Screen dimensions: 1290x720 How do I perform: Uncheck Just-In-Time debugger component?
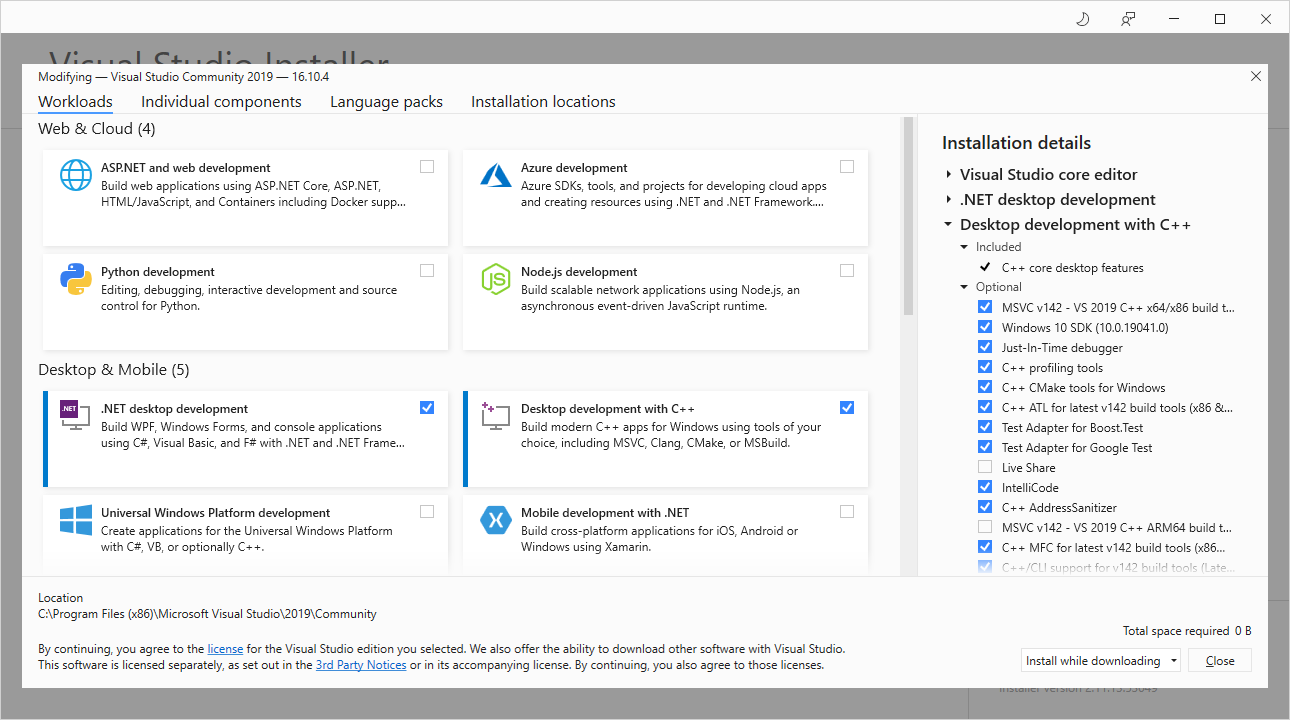pos(985,348)
